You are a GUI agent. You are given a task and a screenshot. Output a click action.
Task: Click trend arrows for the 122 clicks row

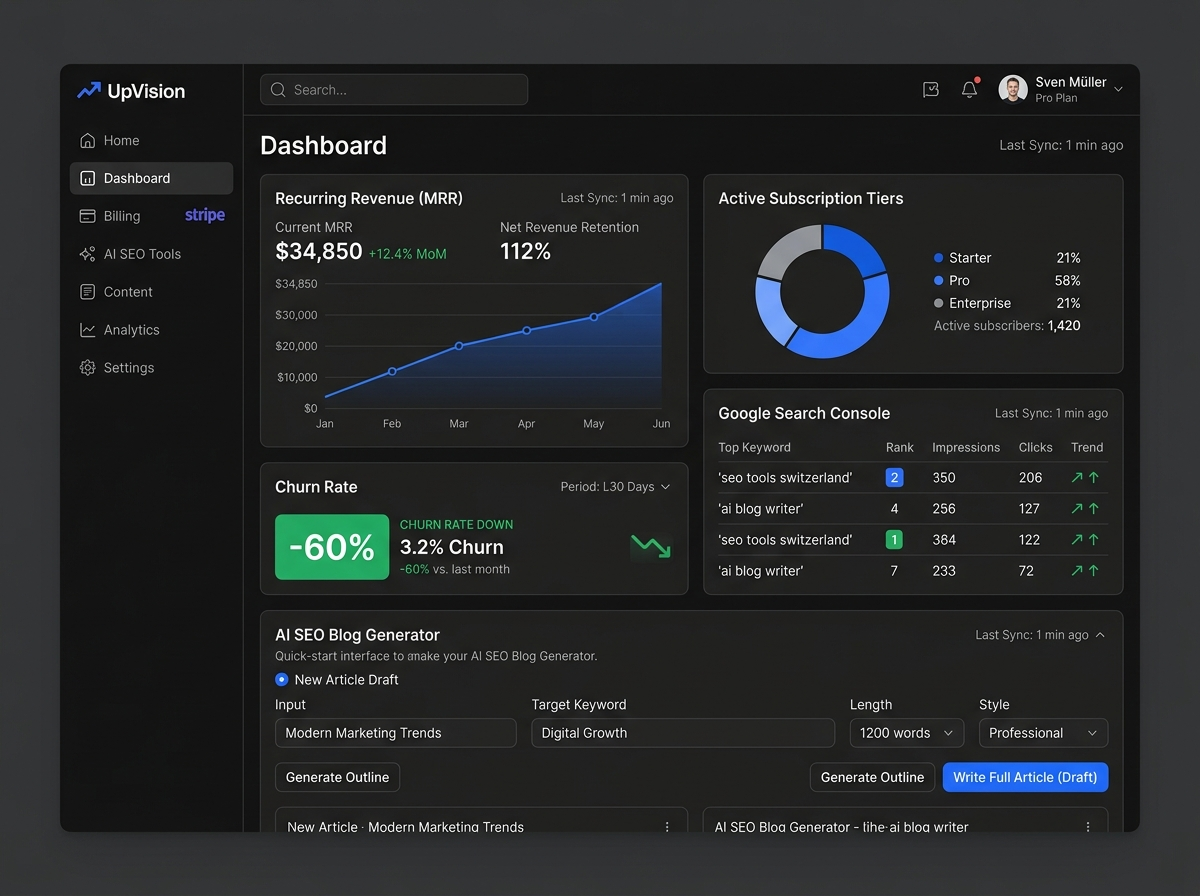pos(1085,540)
